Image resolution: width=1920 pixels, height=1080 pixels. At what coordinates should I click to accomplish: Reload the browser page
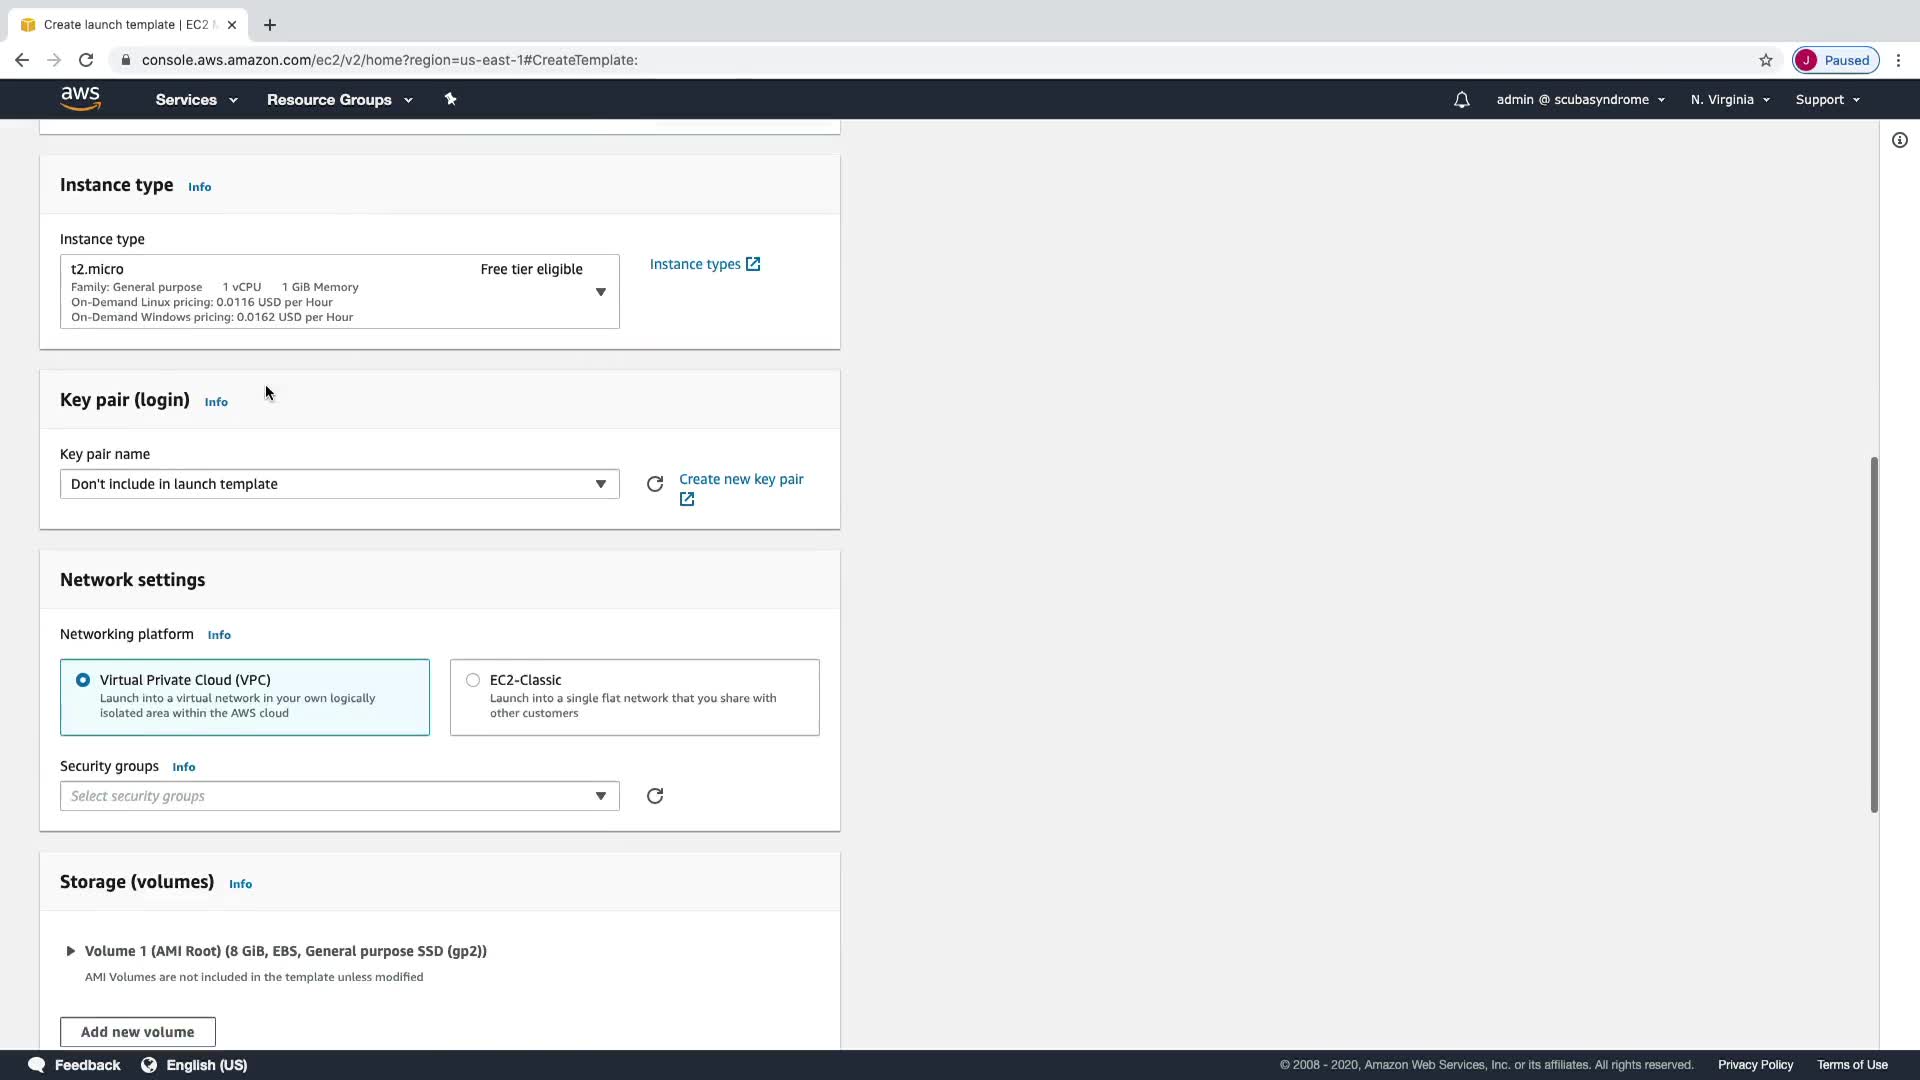(86, 60)
